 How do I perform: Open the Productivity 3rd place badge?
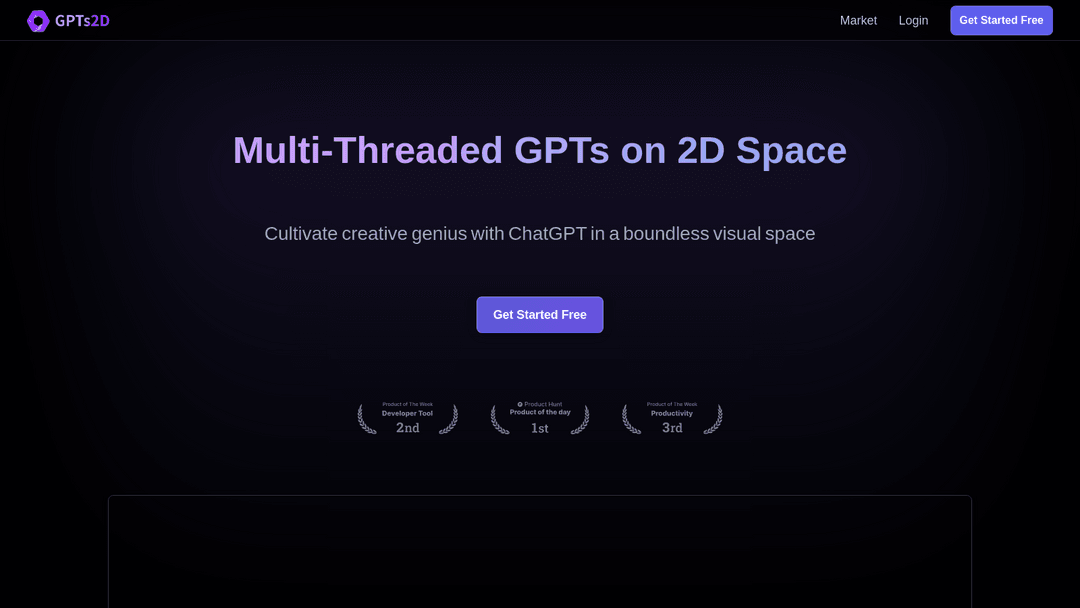pyautogui.click(x=672, y=418)
